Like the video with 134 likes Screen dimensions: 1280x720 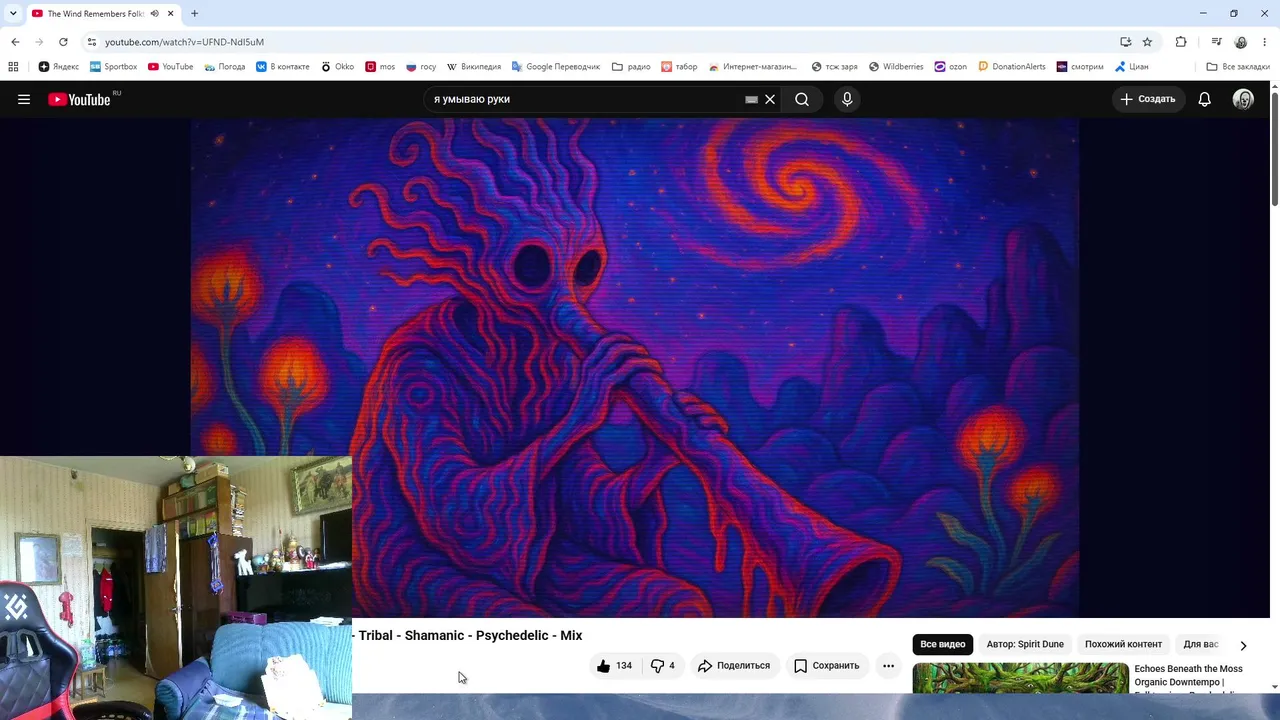pyautogui.click(x=613, y=665)
